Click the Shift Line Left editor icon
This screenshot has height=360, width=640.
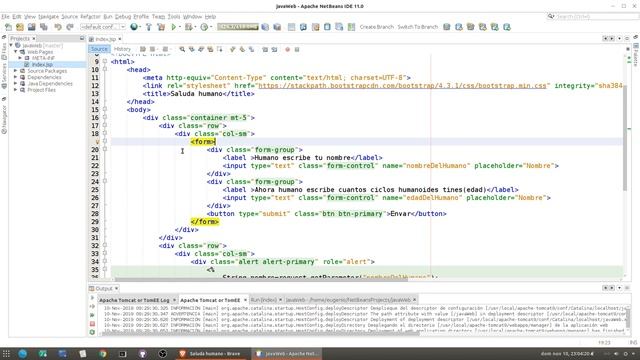pos(265,49)
